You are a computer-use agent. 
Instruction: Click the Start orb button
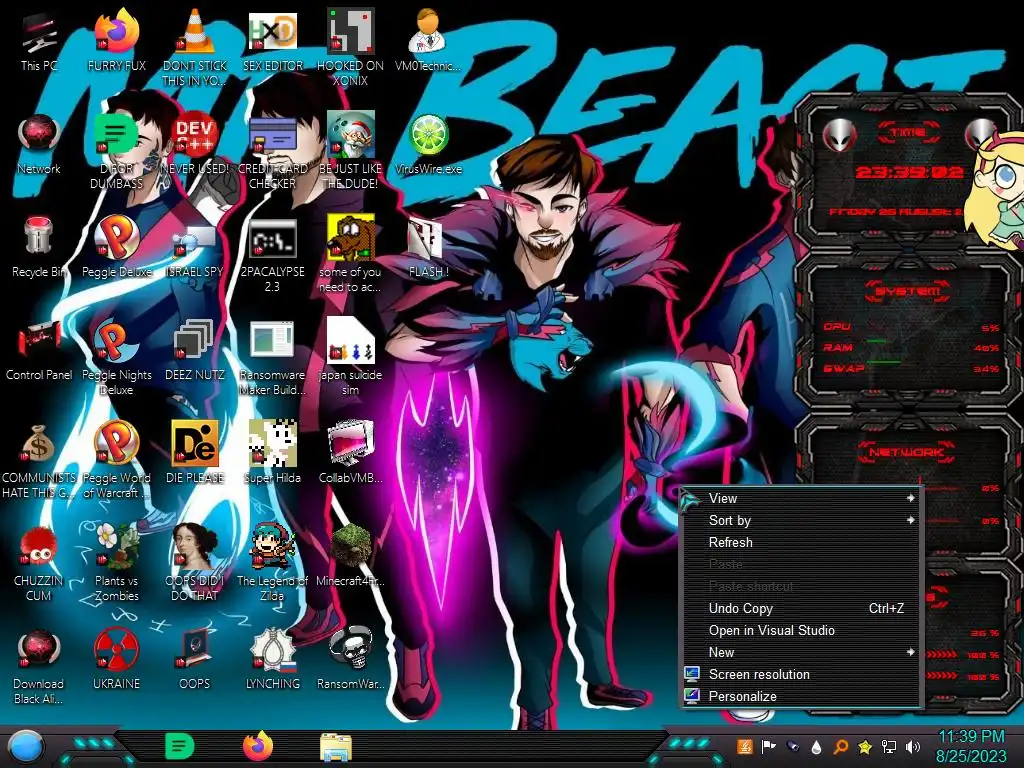click(27, 746)
